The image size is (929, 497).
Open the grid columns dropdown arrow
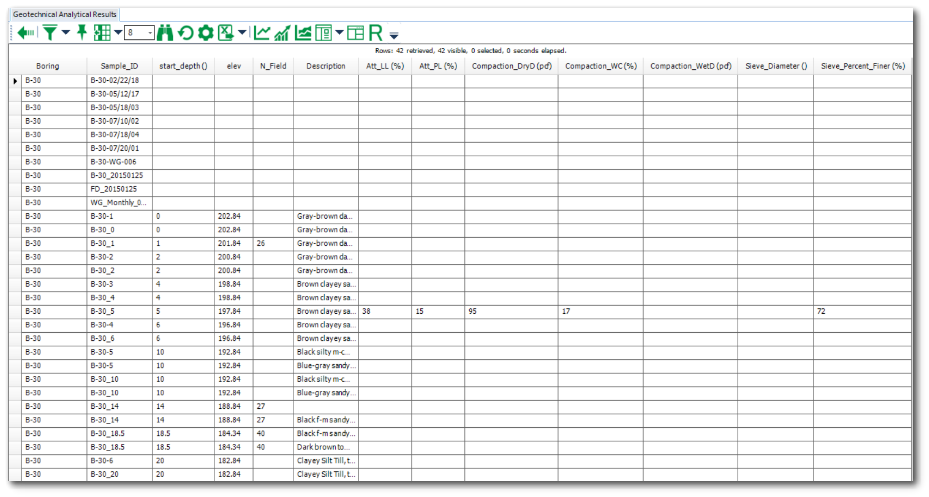[x=118, y=33]
